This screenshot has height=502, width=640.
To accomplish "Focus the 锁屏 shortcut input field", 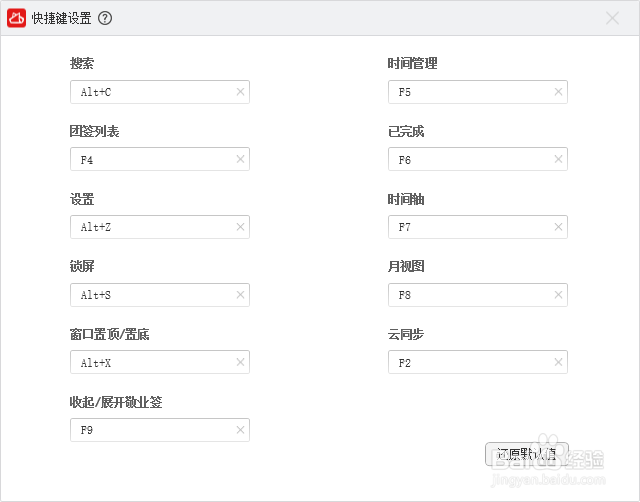I will [150, 295].
